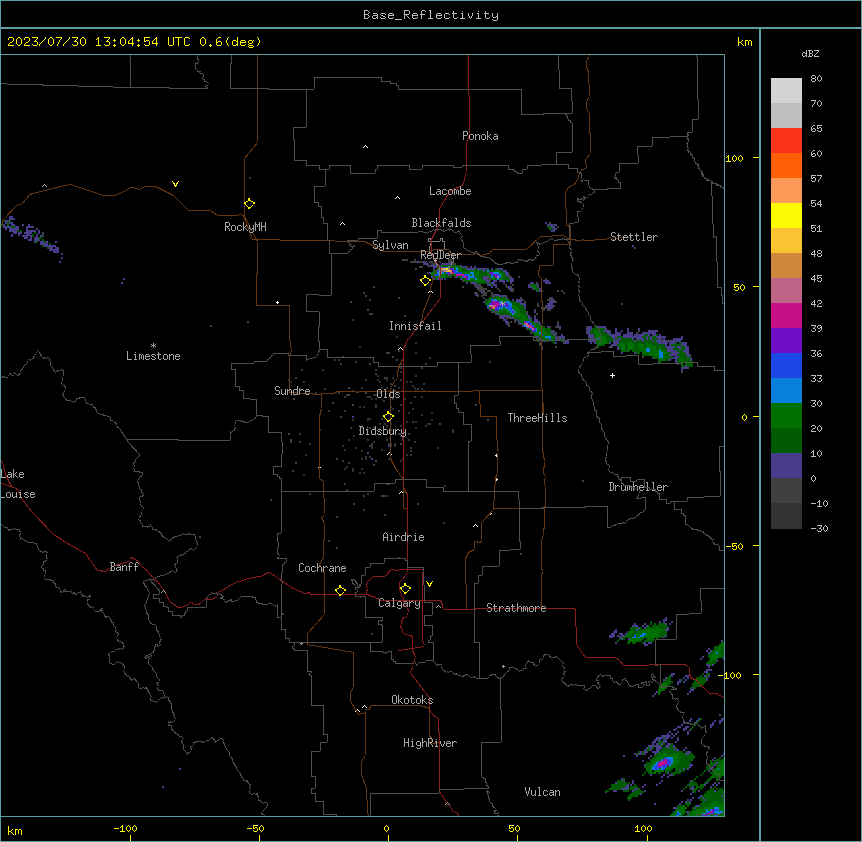Click the Sylvan label

pyautogui.click(x=390, y=245)
